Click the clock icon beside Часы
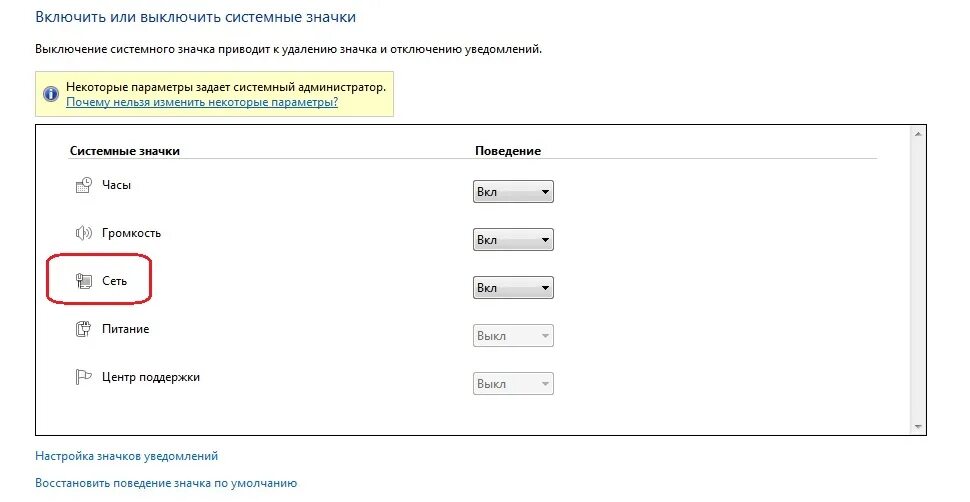Image resolution: width=970 pixels, height=502 pixels. click(83, 185)
